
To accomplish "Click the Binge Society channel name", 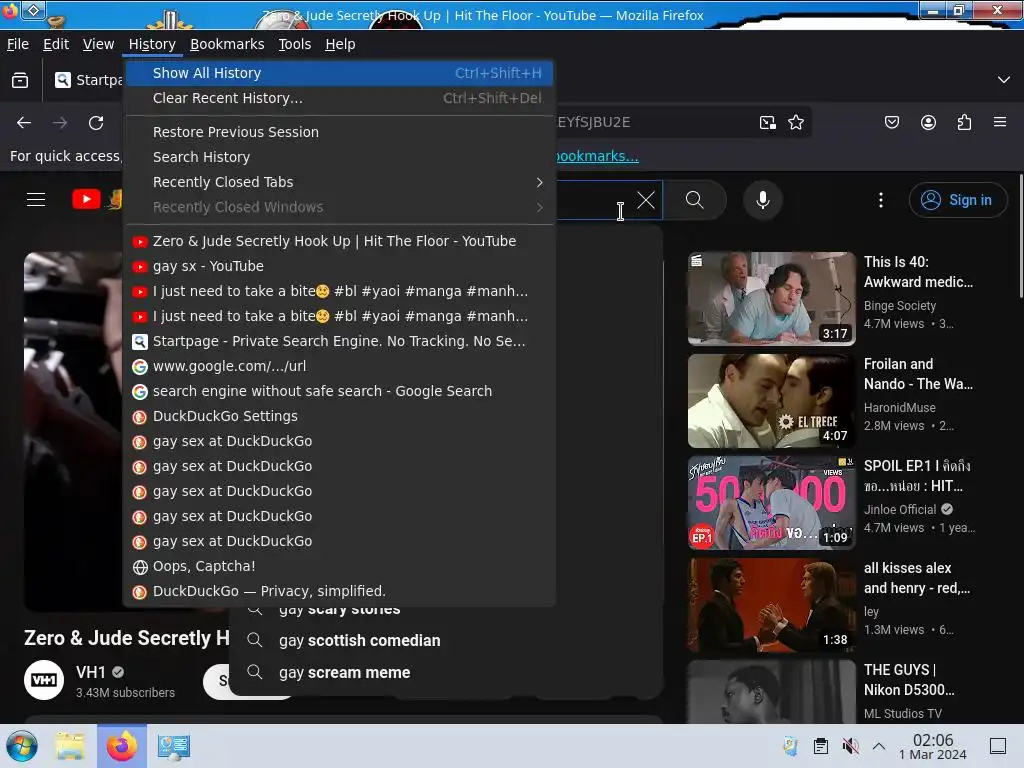I will (900, 306).
